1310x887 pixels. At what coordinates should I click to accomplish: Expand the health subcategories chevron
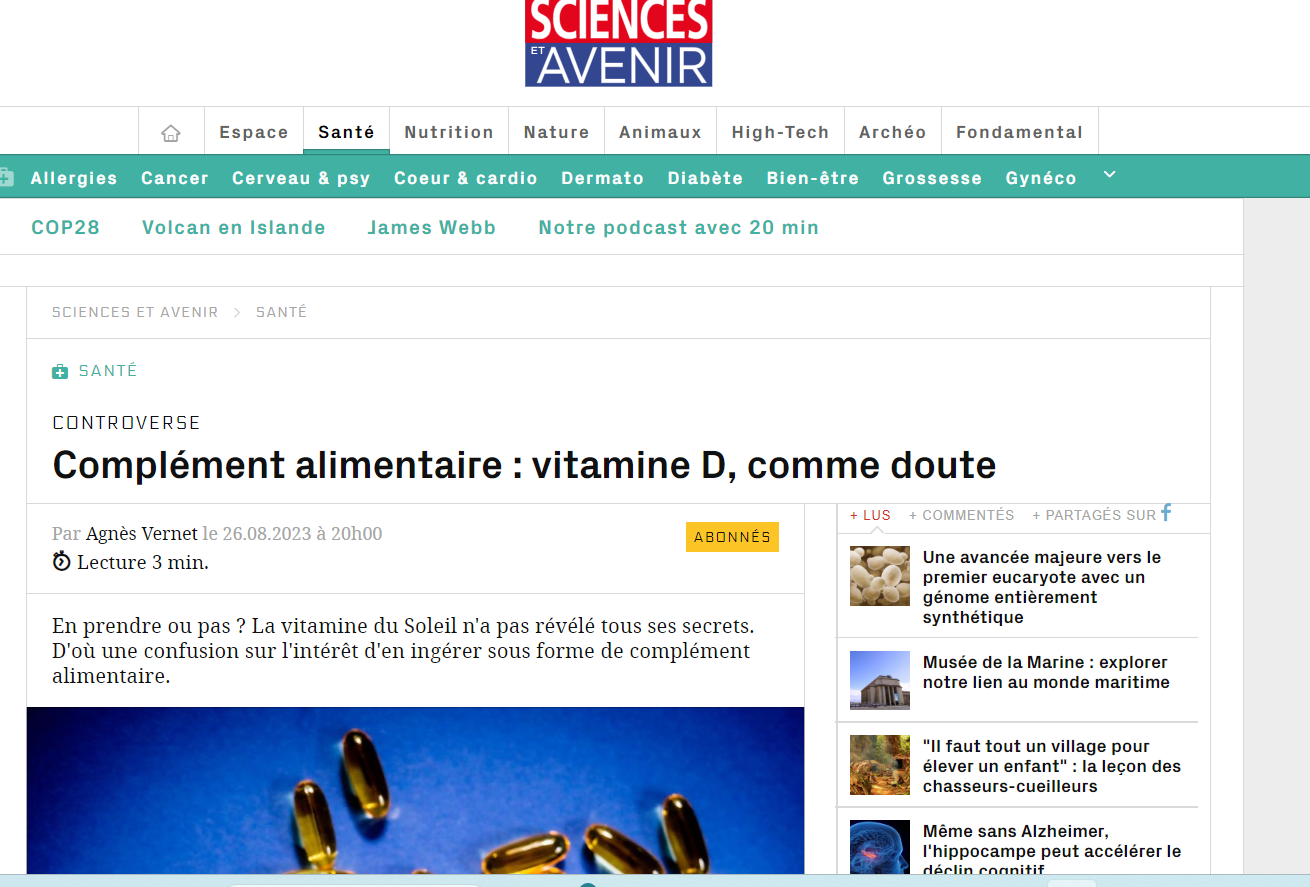(x=1108, y=176)
